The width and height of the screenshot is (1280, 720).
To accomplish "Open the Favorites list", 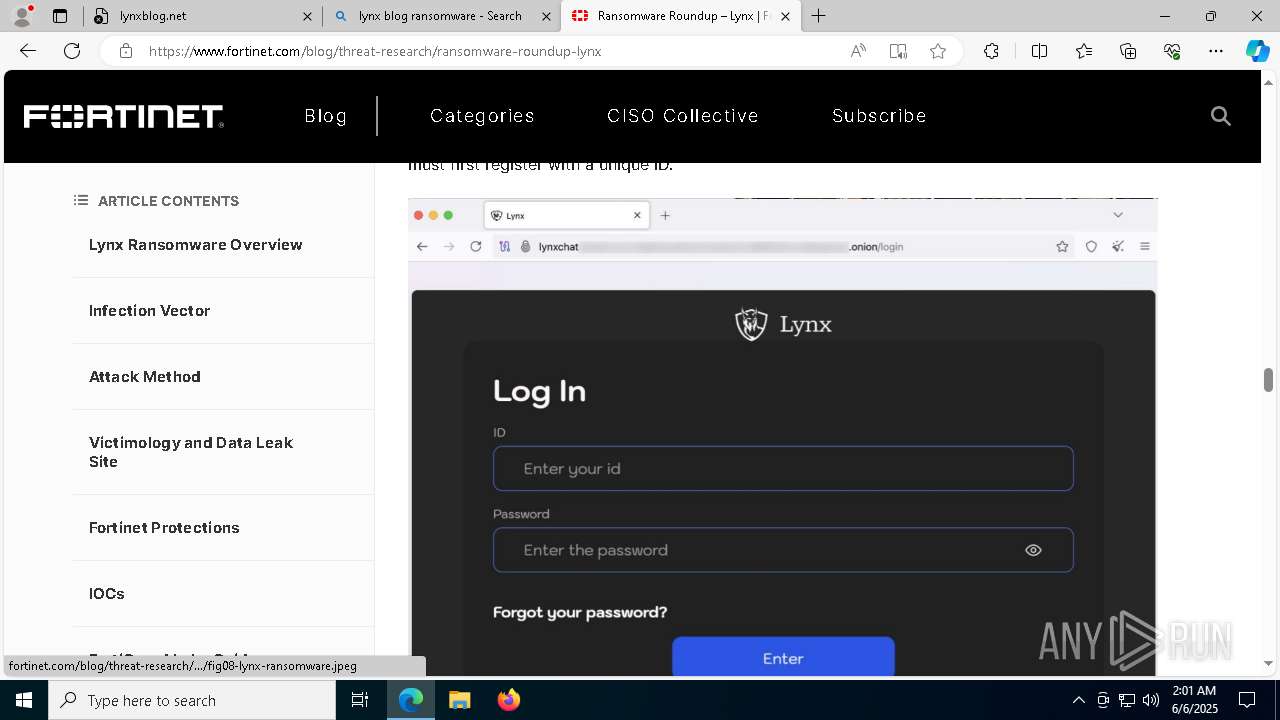I will pyautogui.click(x=1084, y=51).
